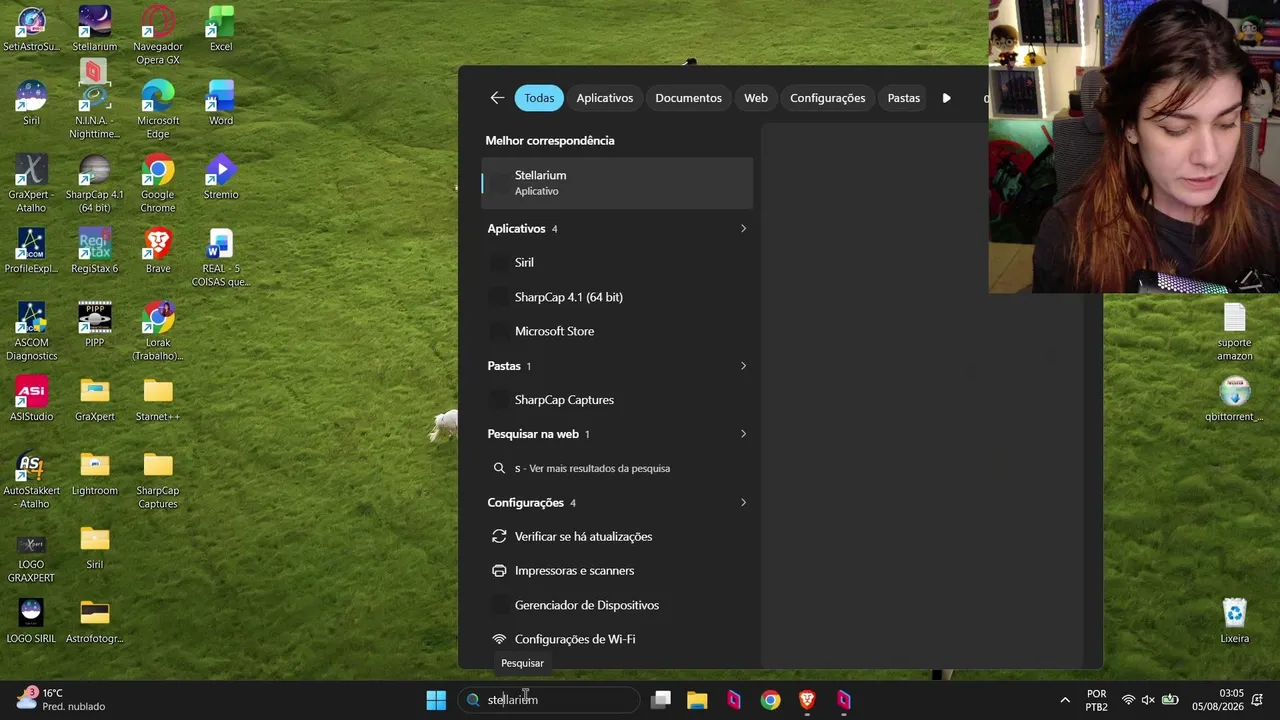Select the Stremio desktop icon
1280x720 pixels.
coord(221,177)
